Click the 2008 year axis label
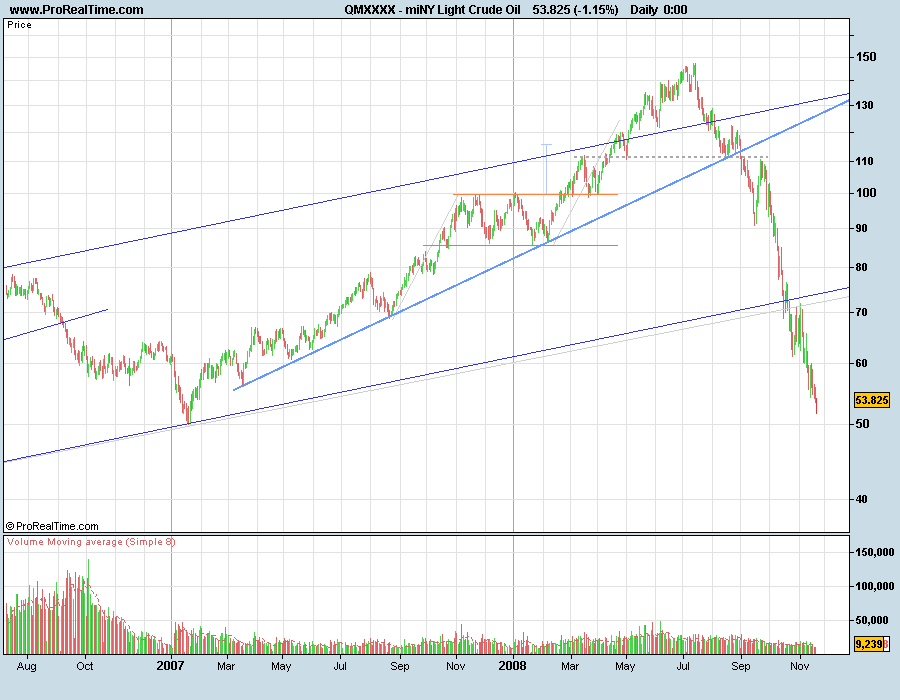Image resolution: width=900 pixels, height=700 pixels. coord(513,666)
